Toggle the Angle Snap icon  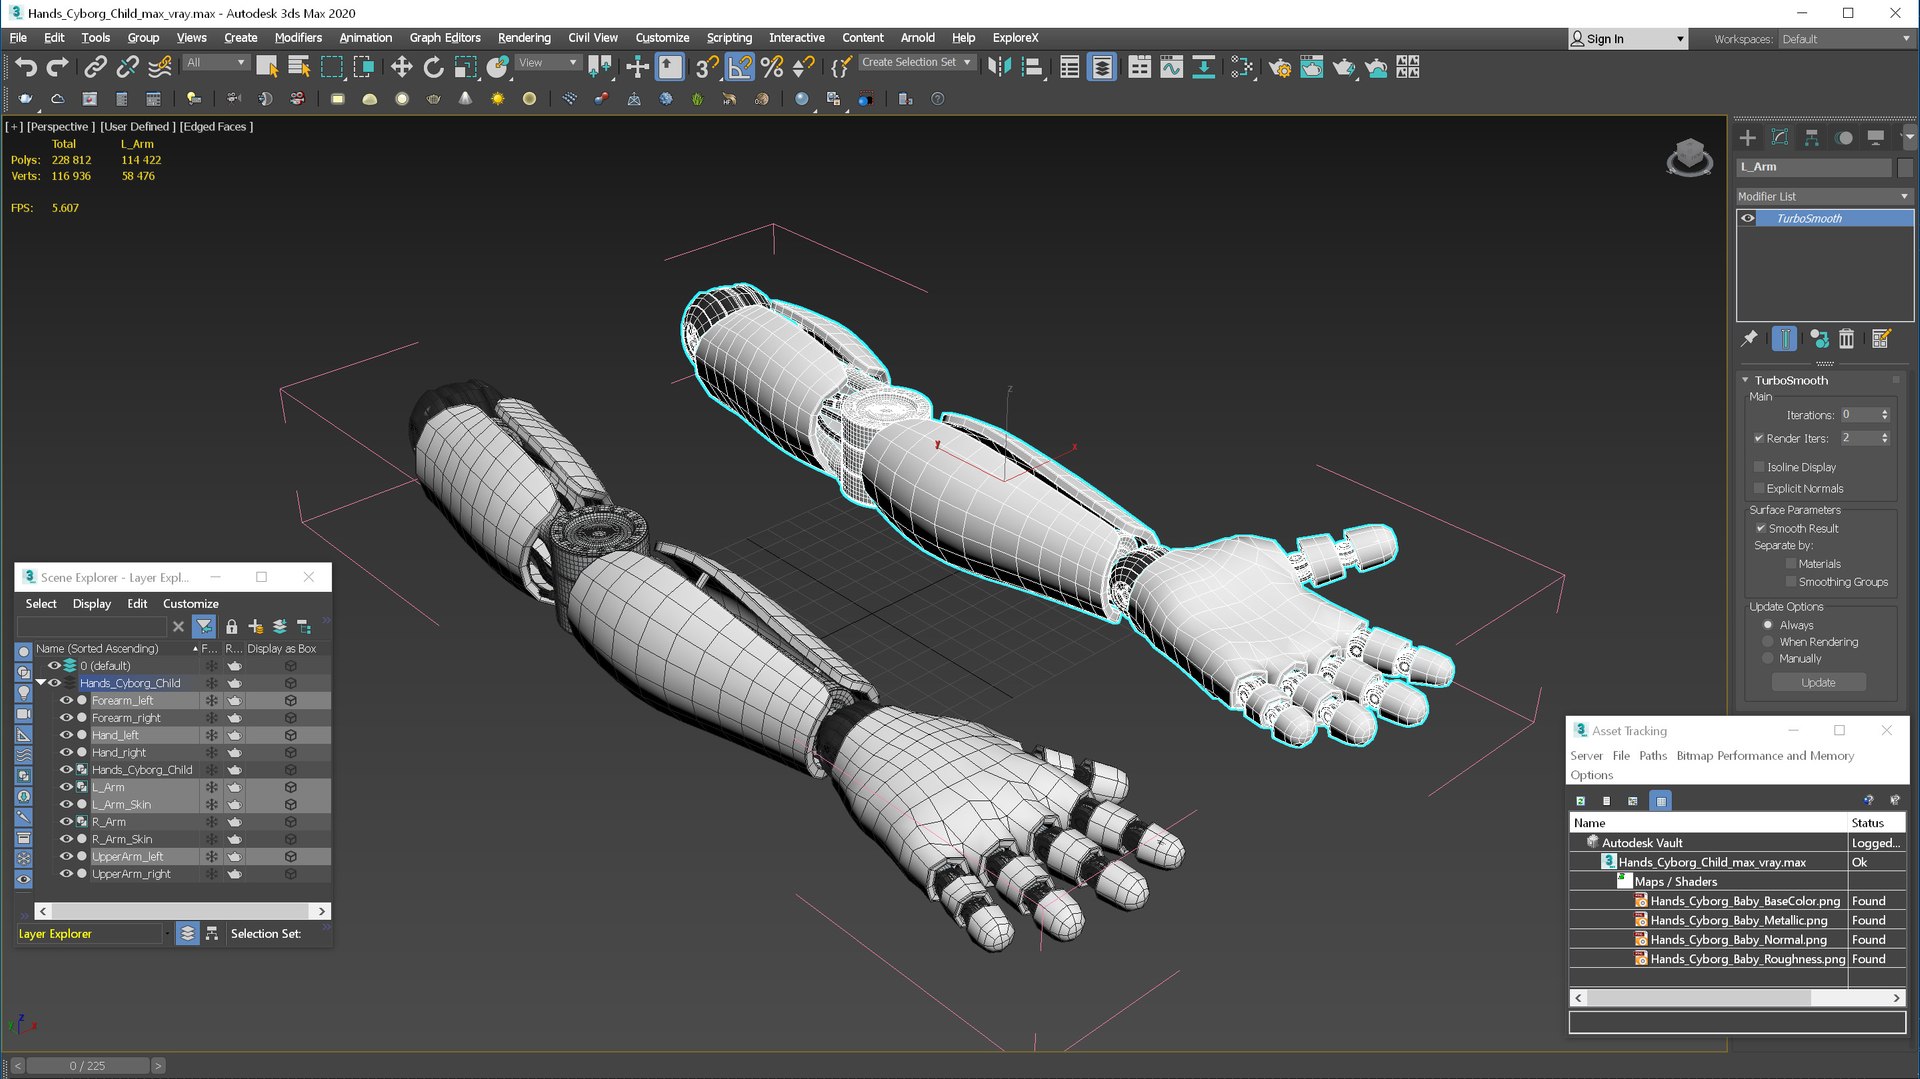point(740,67)
